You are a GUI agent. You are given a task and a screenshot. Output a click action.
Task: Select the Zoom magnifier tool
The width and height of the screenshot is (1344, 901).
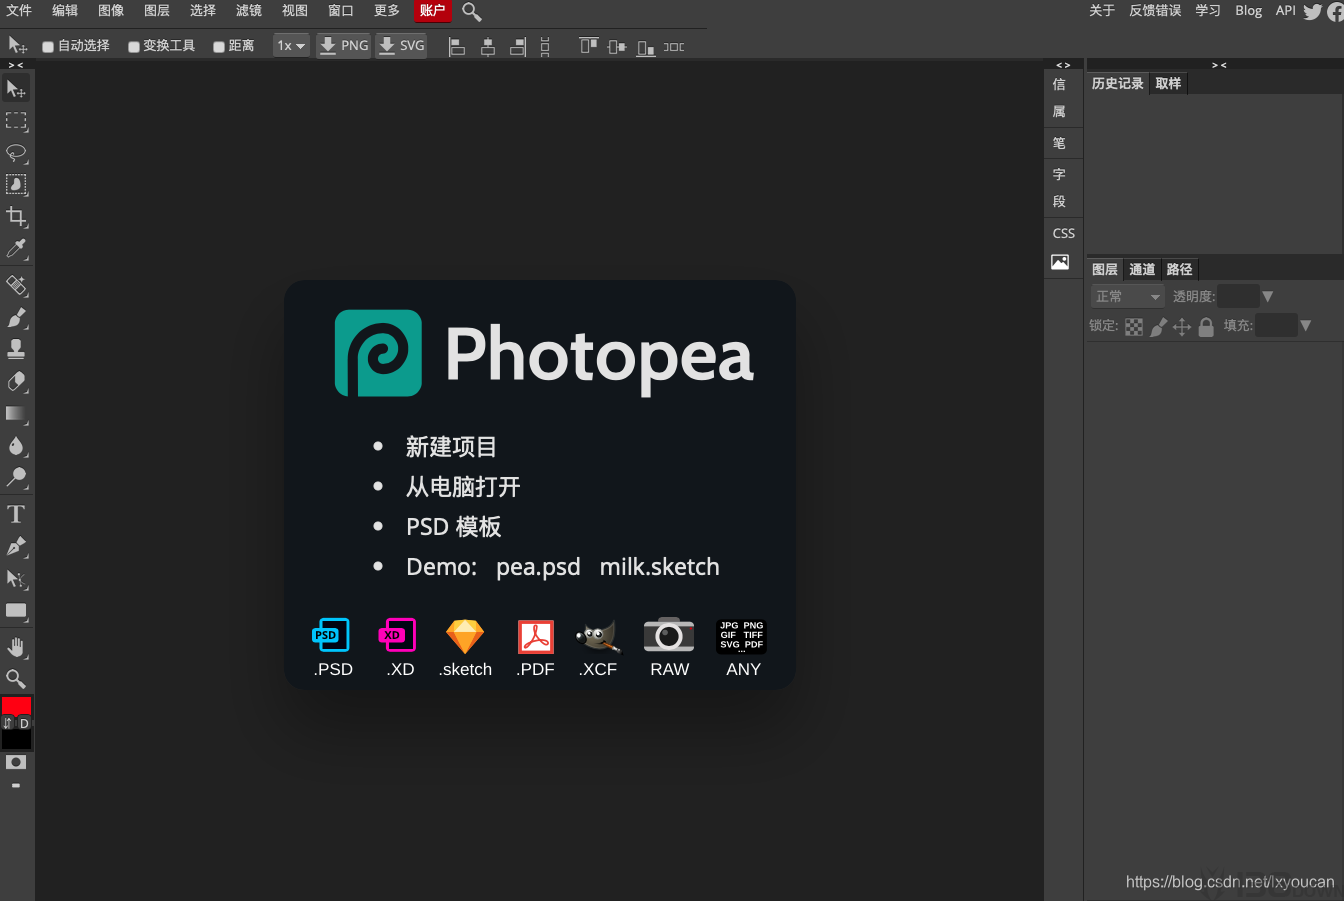[x=16, y=679]
